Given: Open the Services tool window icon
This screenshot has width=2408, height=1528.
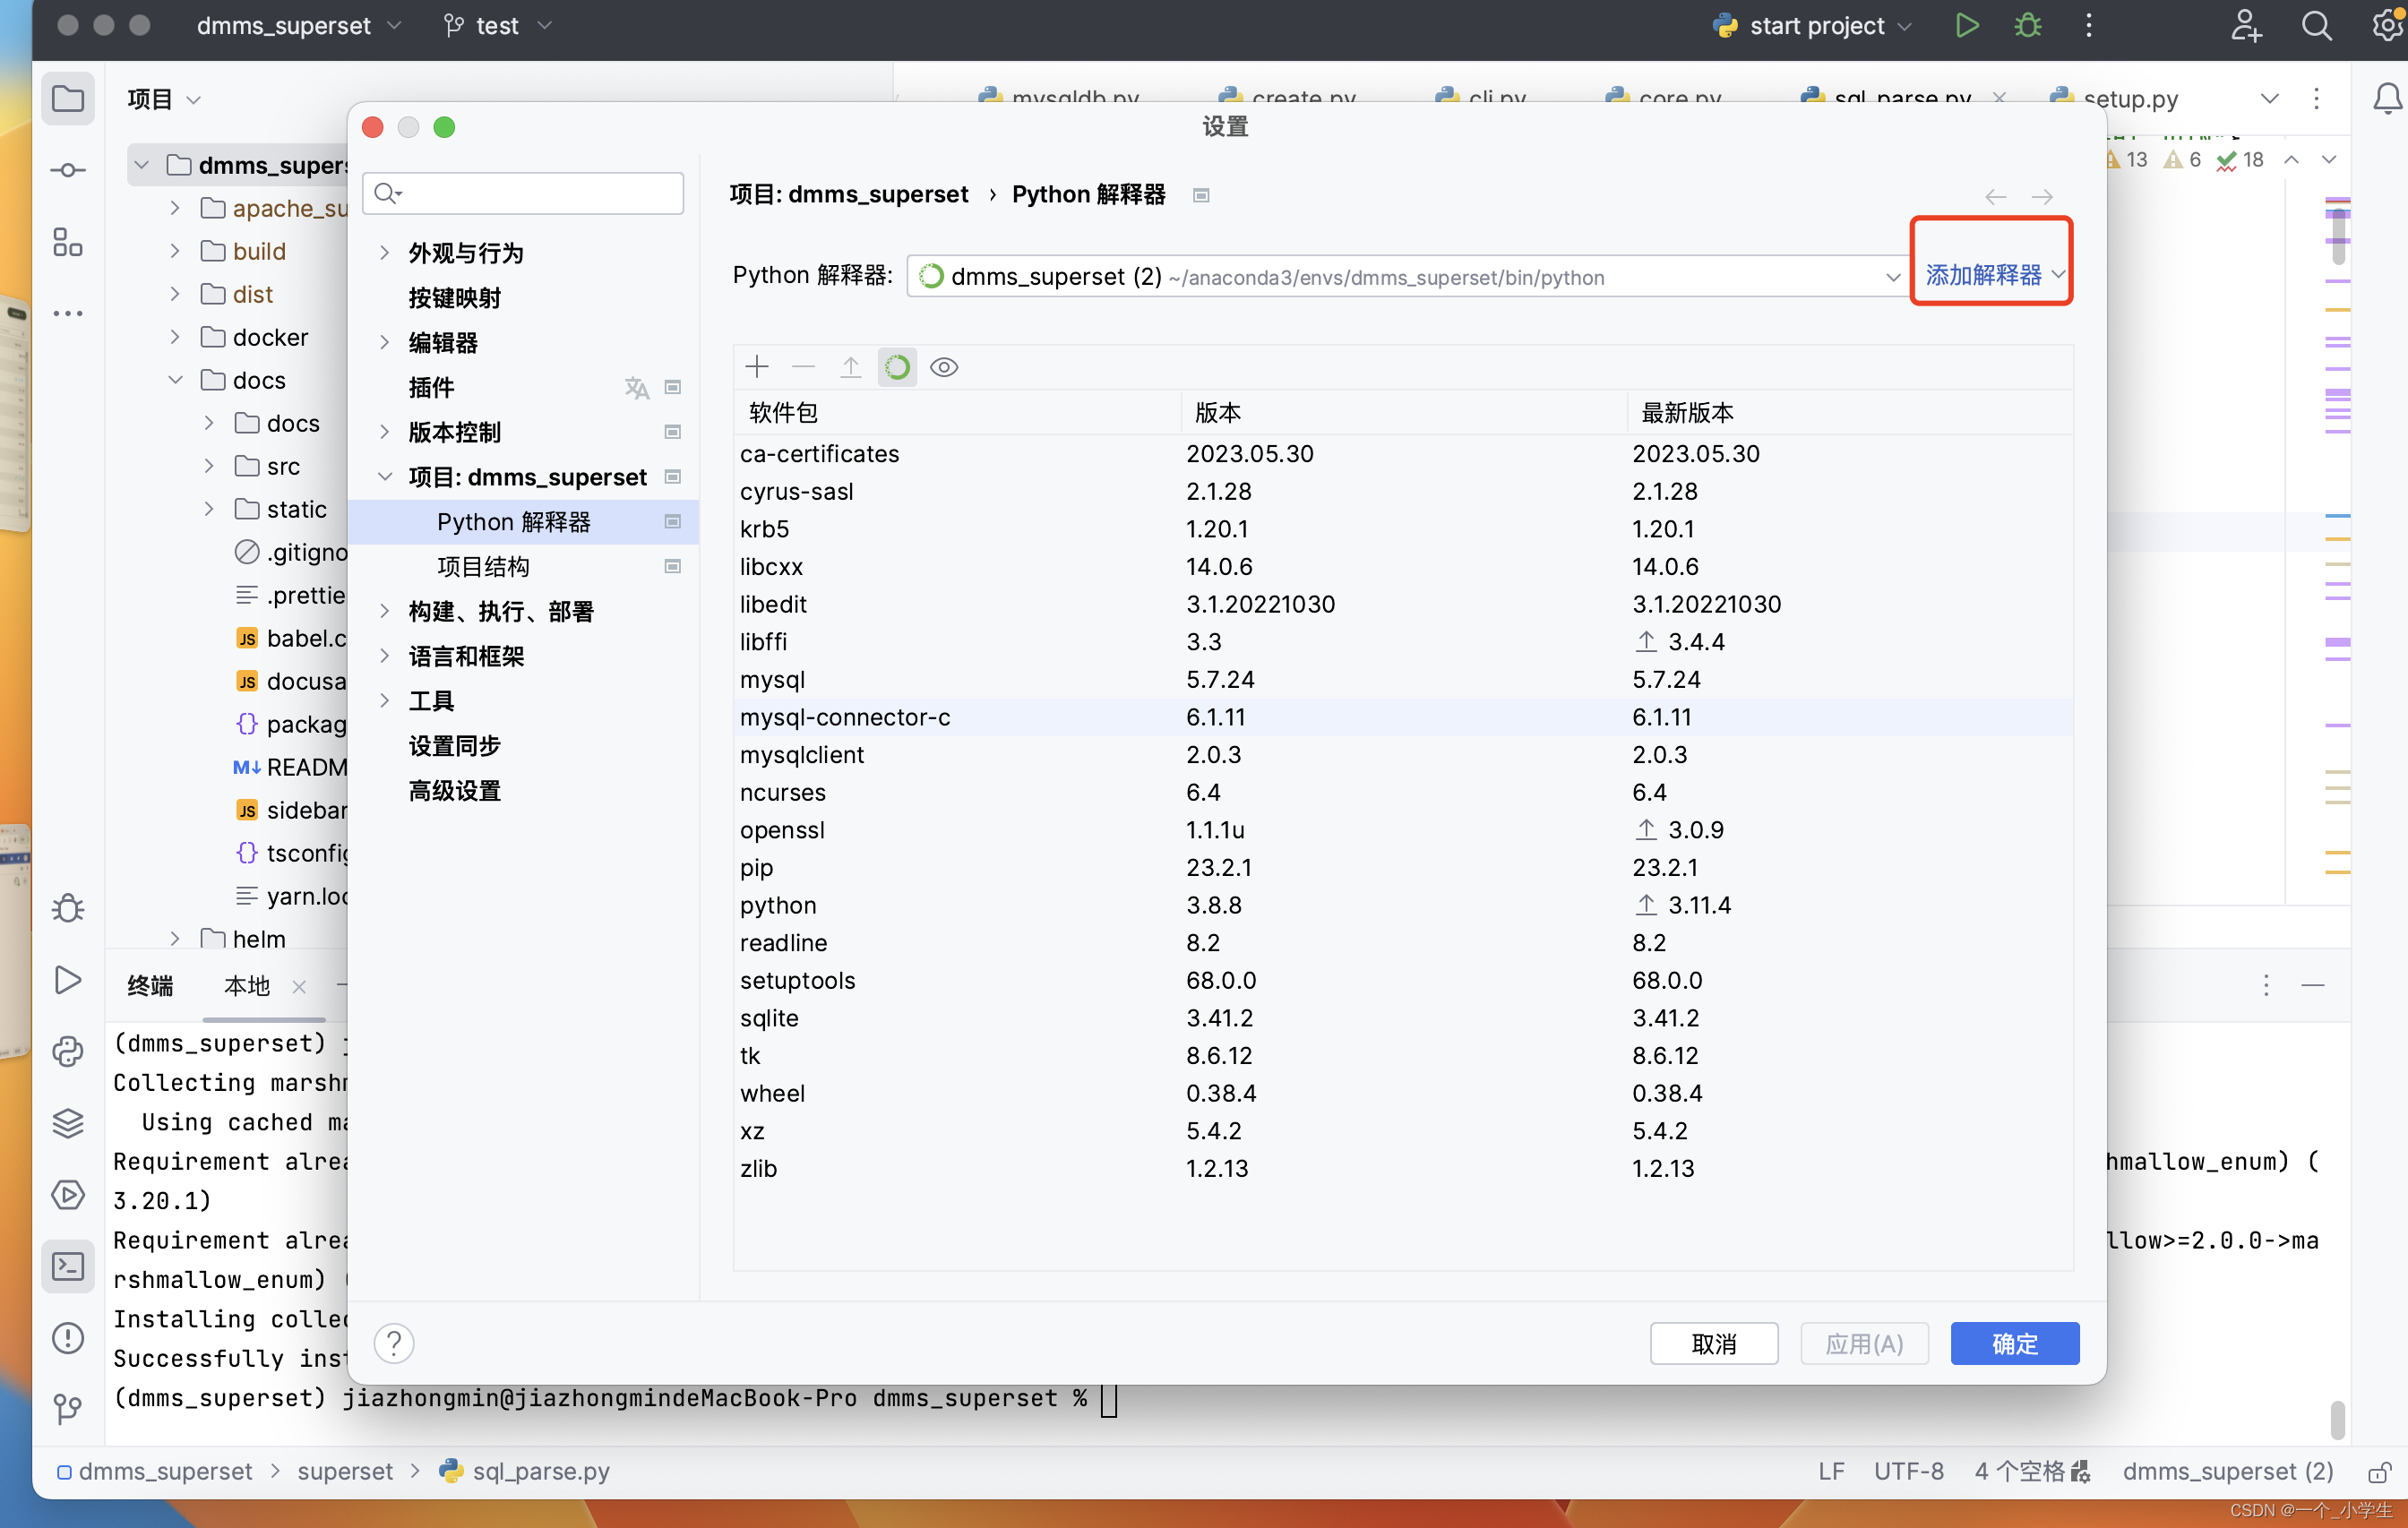Looking at the screenshot, I should [68, 1195].
